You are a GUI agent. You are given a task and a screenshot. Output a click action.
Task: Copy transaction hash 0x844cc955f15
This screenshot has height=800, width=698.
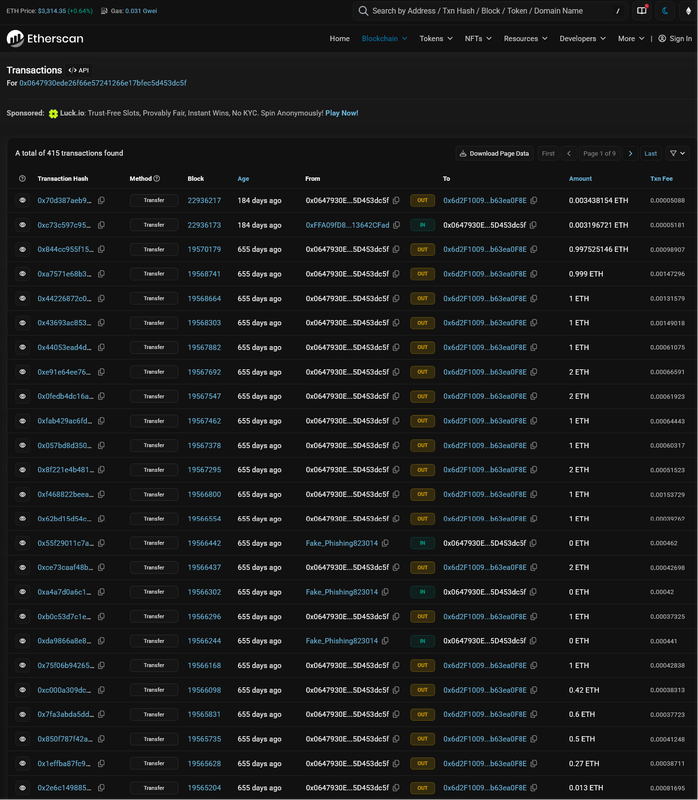(x=102, y=249)
